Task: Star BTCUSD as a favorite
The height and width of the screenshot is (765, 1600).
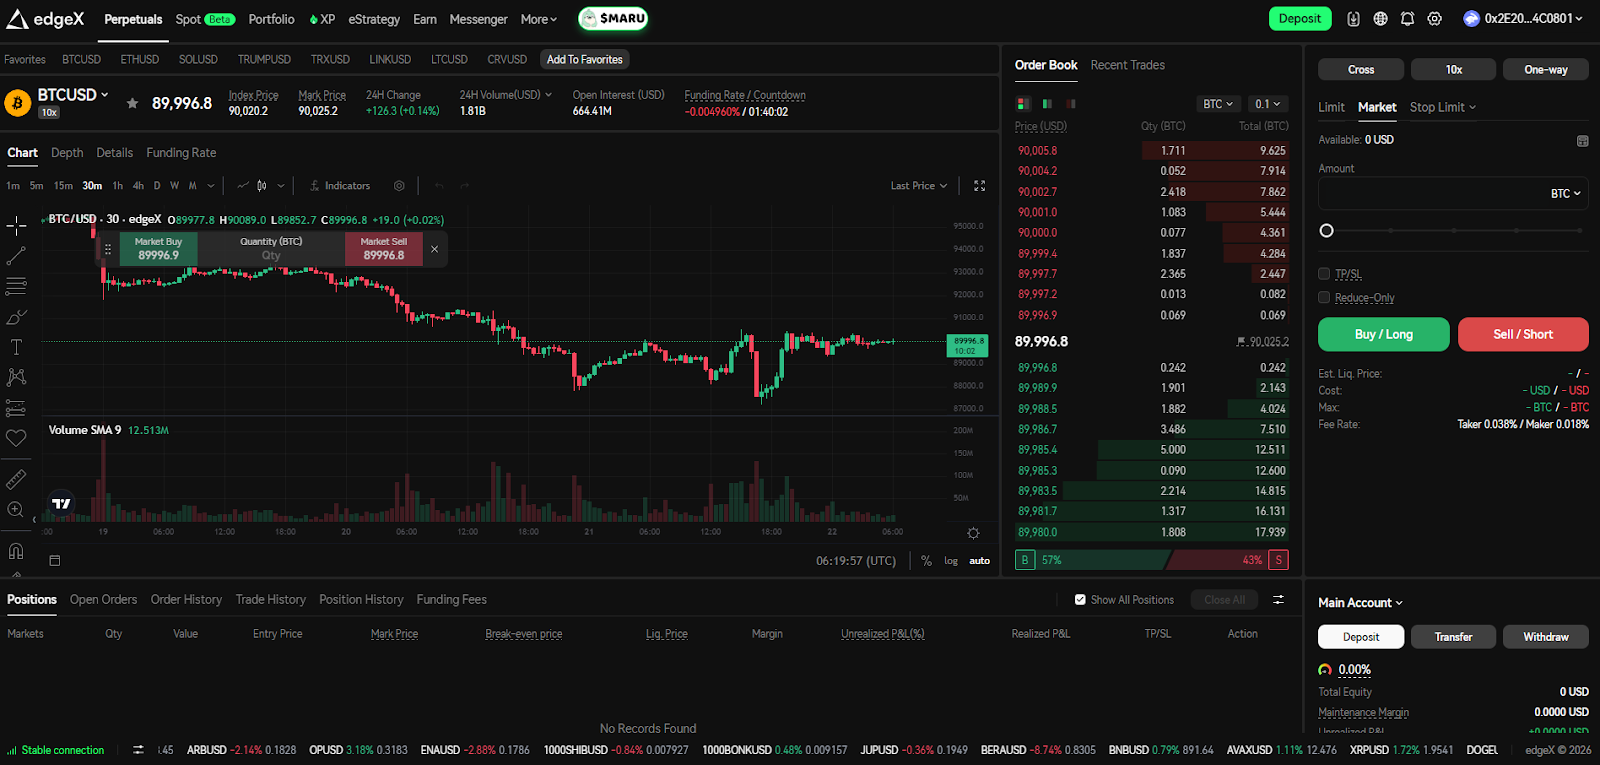Action: (132, 103)
